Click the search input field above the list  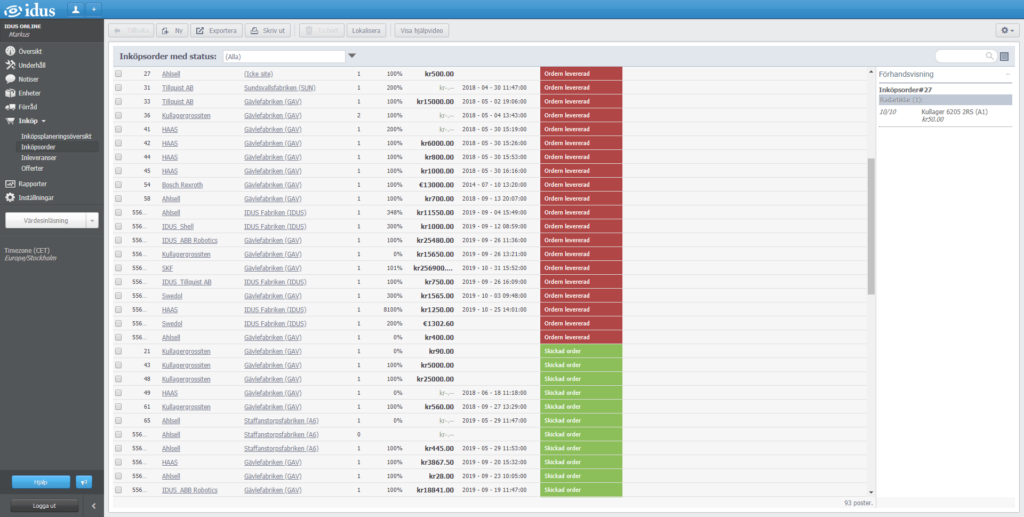960,56
